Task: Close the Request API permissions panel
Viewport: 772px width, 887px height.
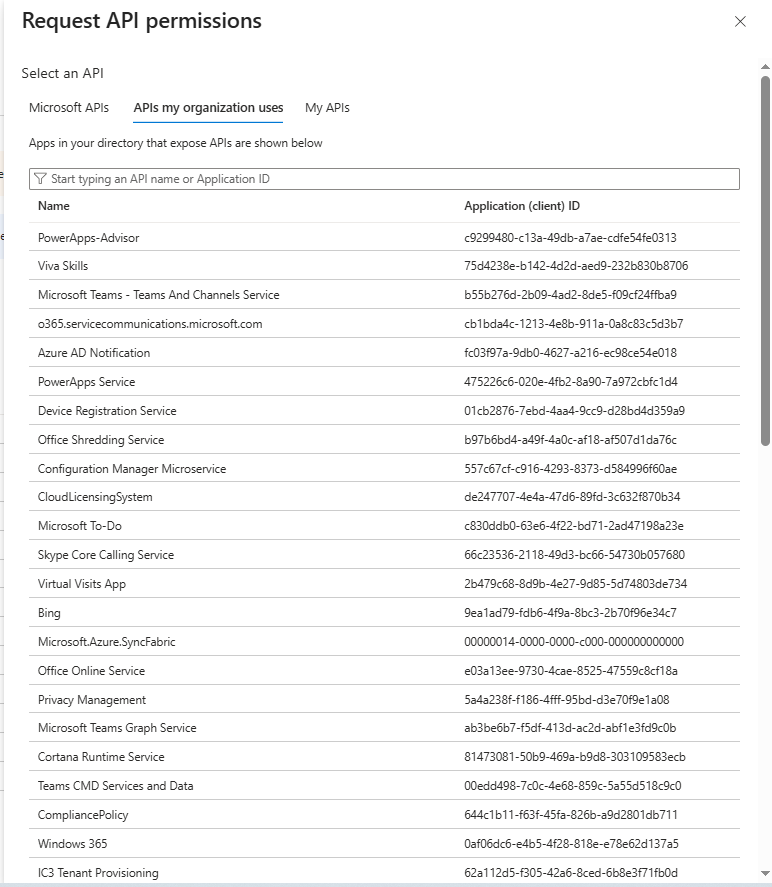Action: tap(740, 22)
